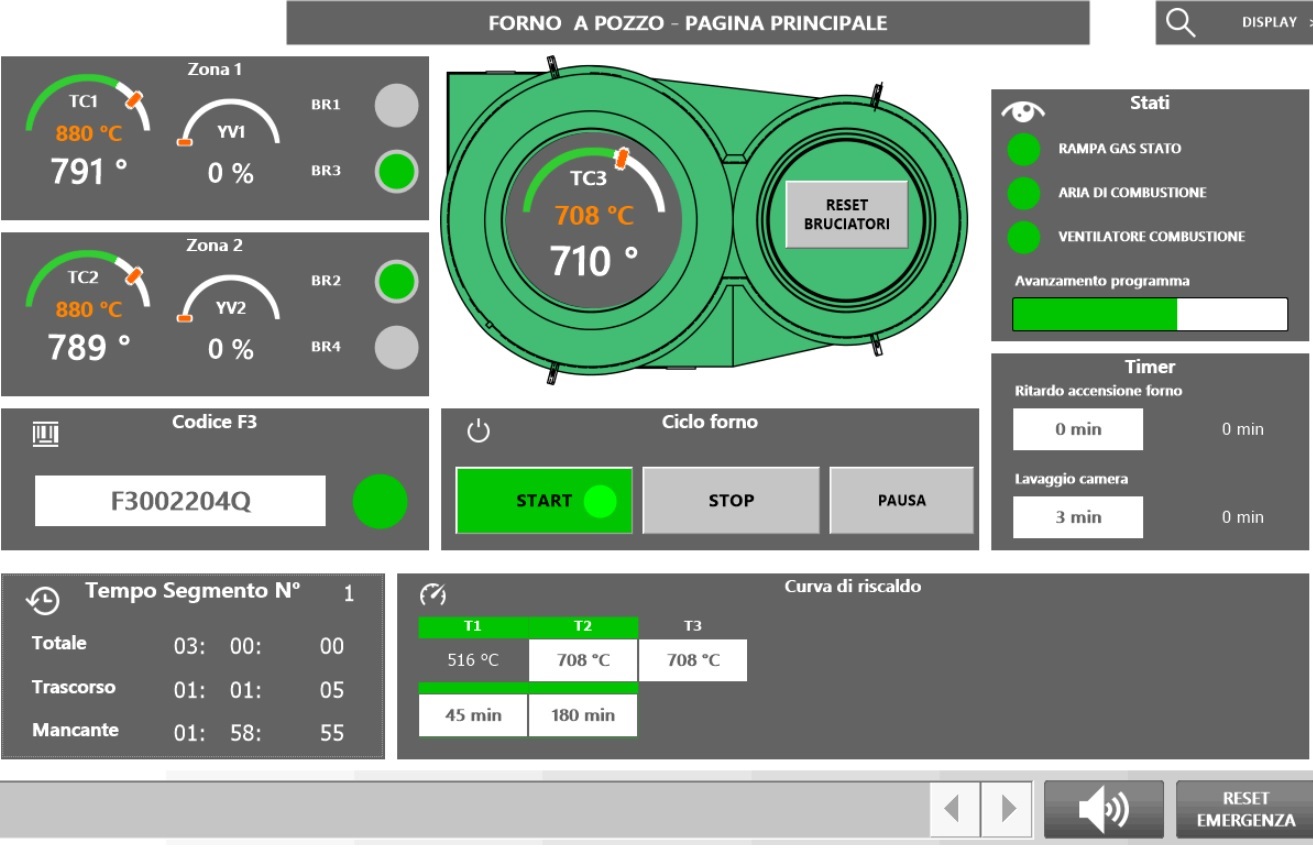This screenshot has width=1313, height=849.
Task: Select the T1 segment tab header
Action: 473,626
